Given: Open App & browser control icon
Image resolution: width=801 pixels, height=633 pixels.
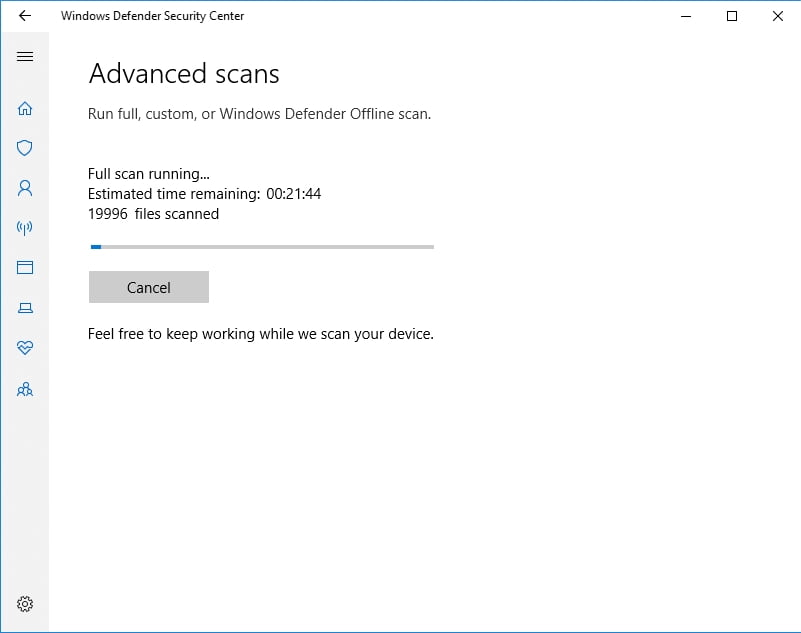Looking at the screenshot, I should tap(25, 268).
